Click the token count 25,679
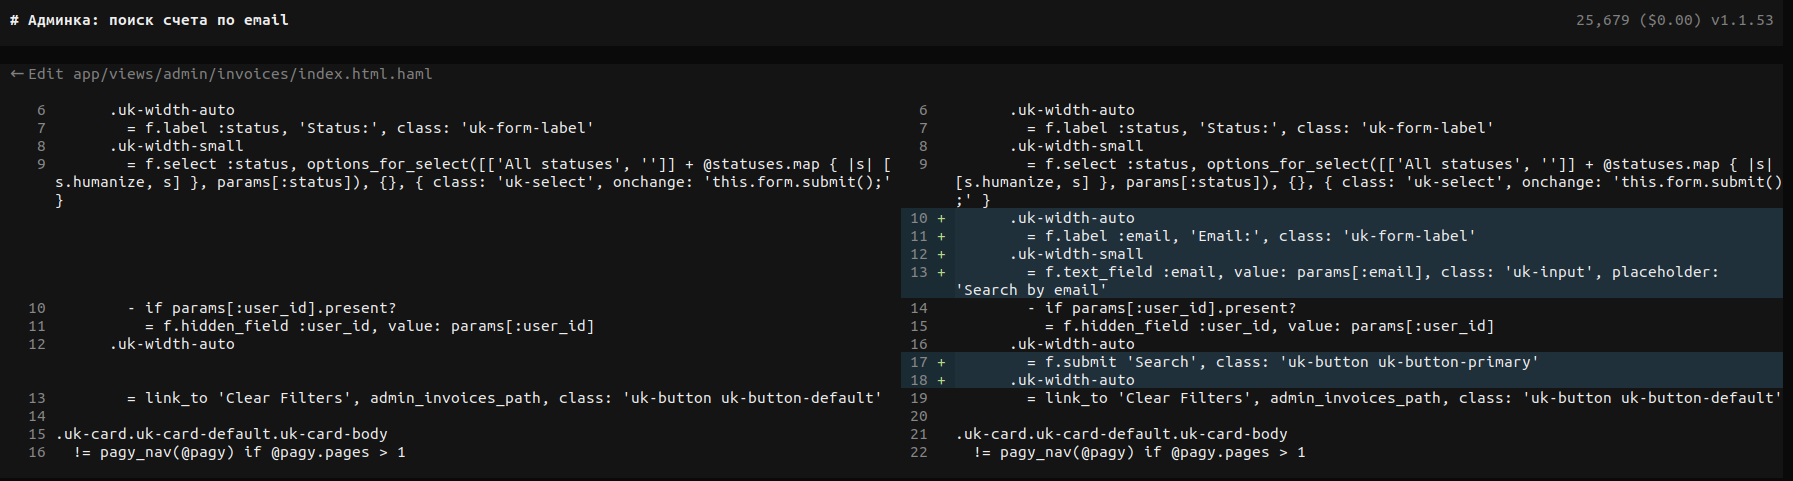The width and height of the screenshot is (1793, 481). click(x=1602, y=20)
